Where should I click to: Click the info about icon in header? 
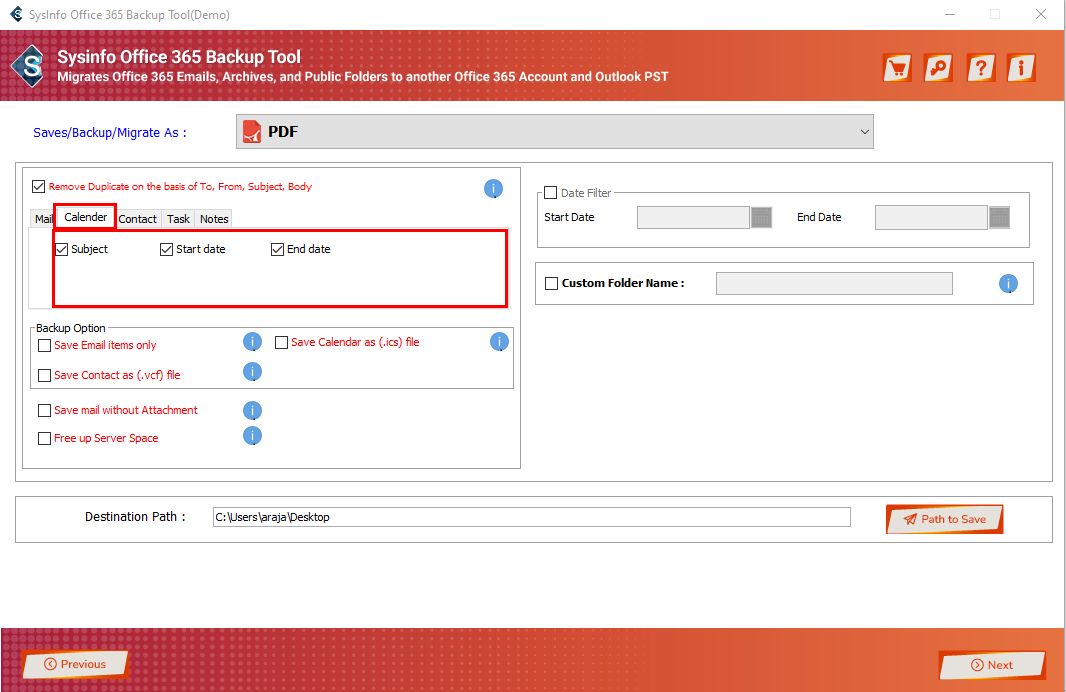[1021, 68]
